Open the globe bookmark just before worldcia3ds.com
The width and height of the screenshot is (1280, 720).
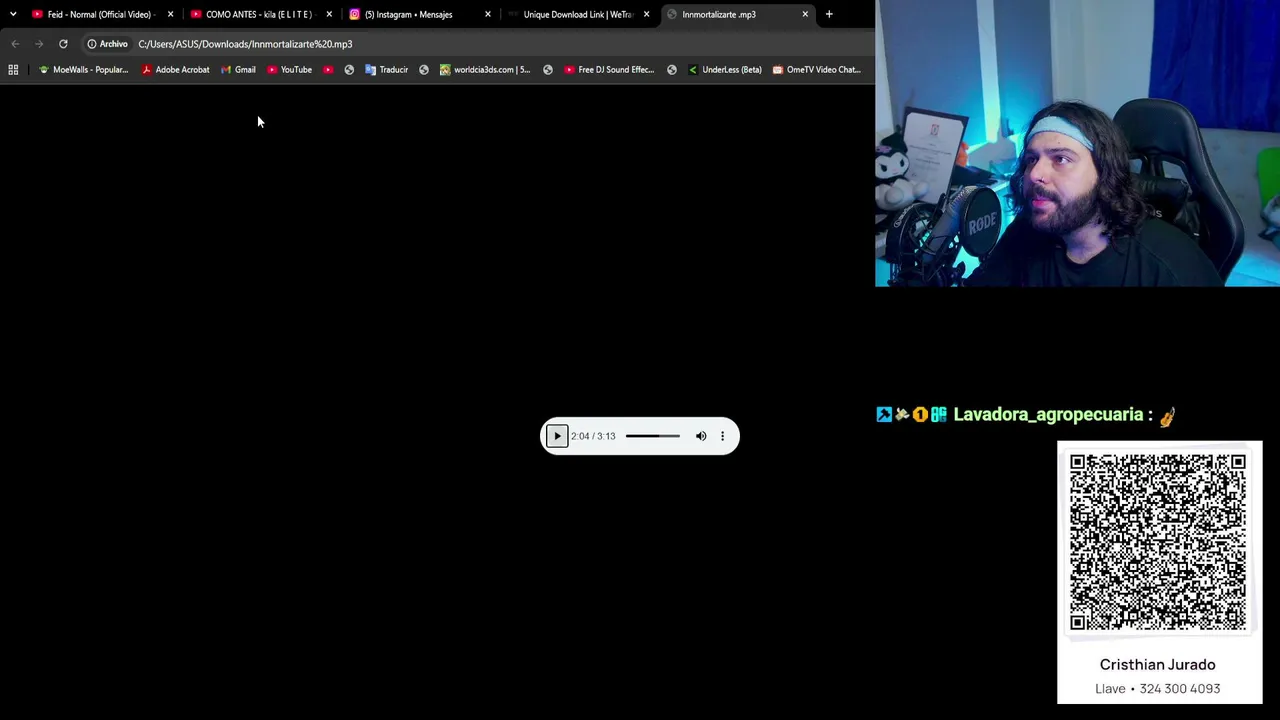click(x=424, y=70)
